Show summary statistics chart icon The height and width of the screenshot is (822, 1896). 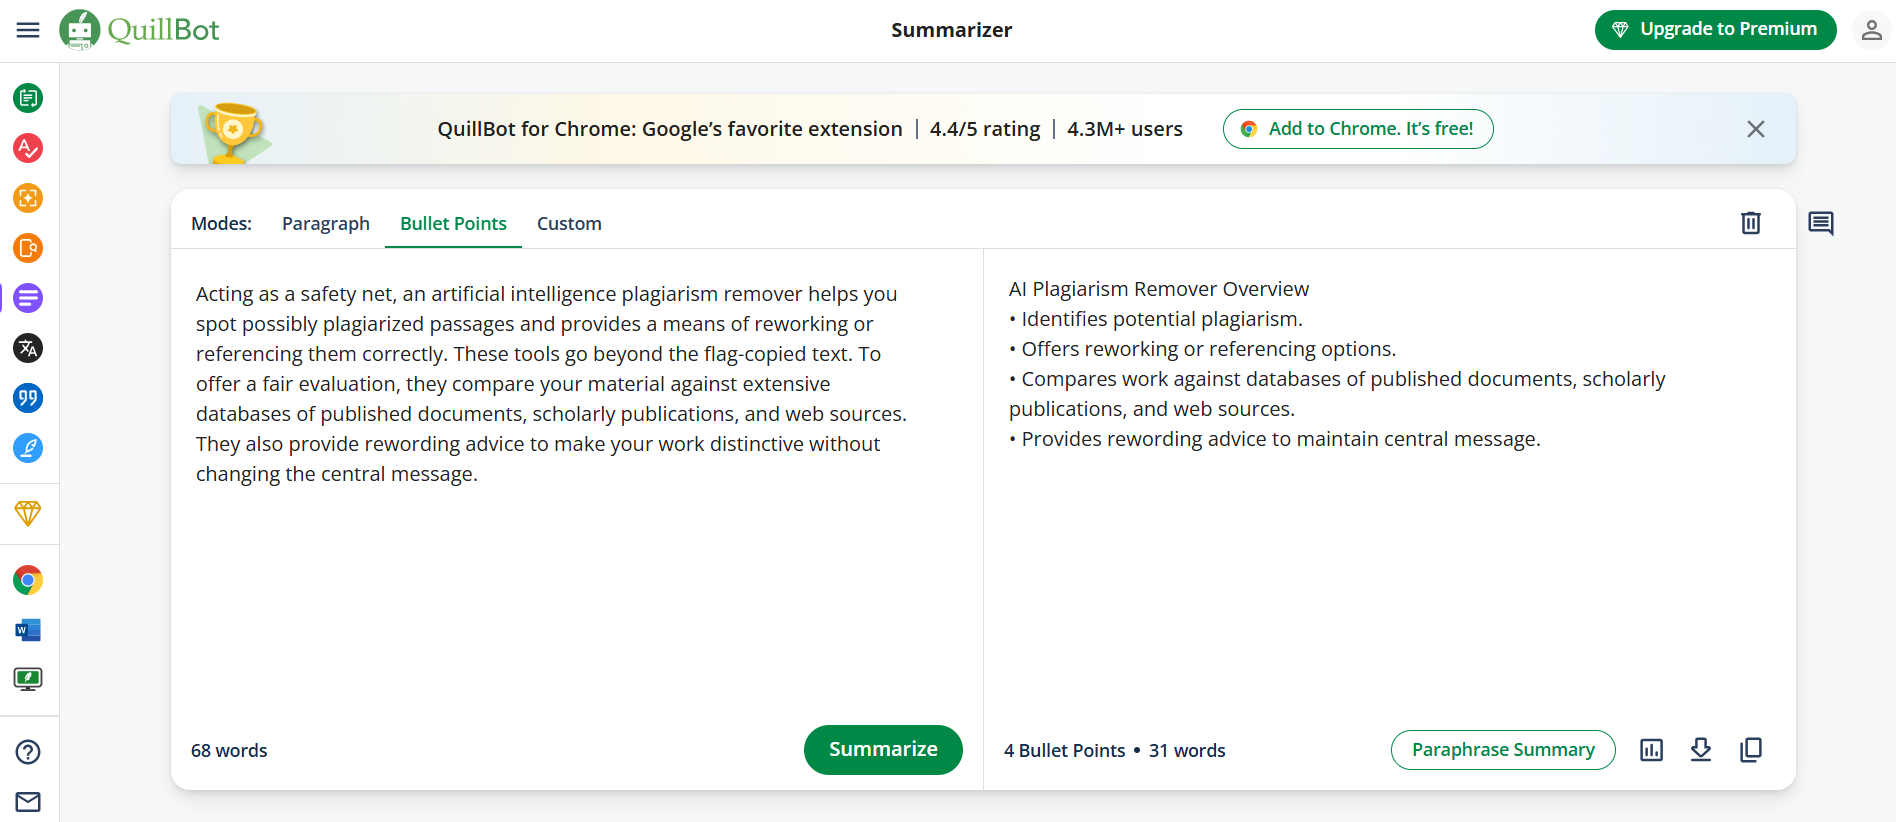(x=1652, y=750)
